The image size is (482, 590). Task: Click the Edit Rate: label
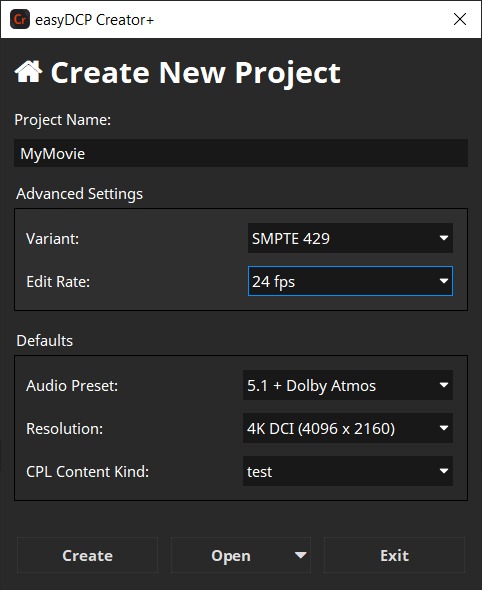pyautogui.click(x=58, y=281)
